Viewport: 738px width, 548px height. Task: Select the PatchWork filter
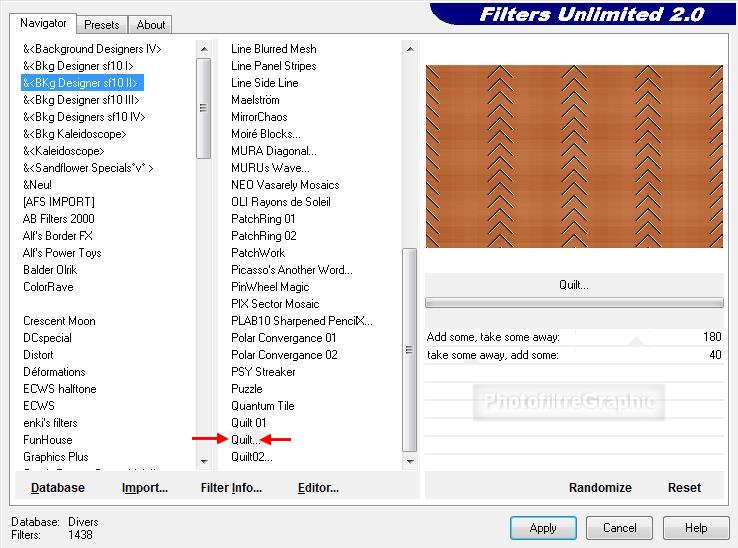pos(258,253)
